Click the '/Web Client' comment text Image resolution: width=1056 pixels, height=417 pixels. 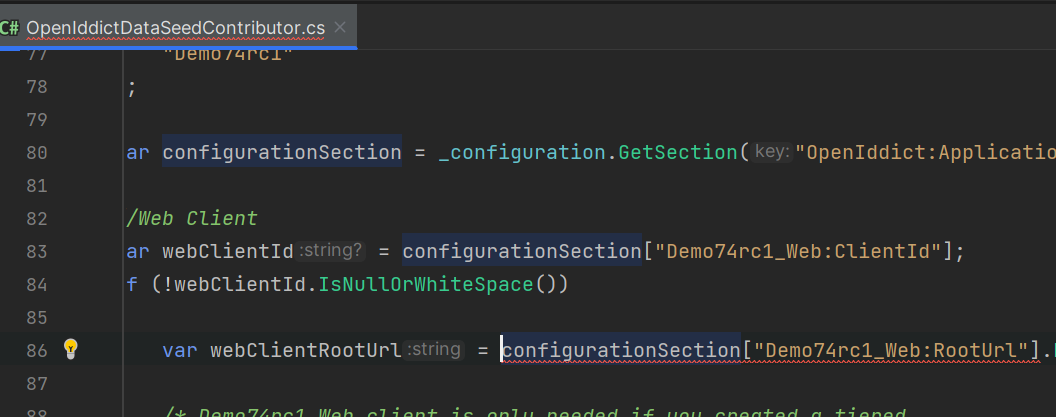[192, 218]
